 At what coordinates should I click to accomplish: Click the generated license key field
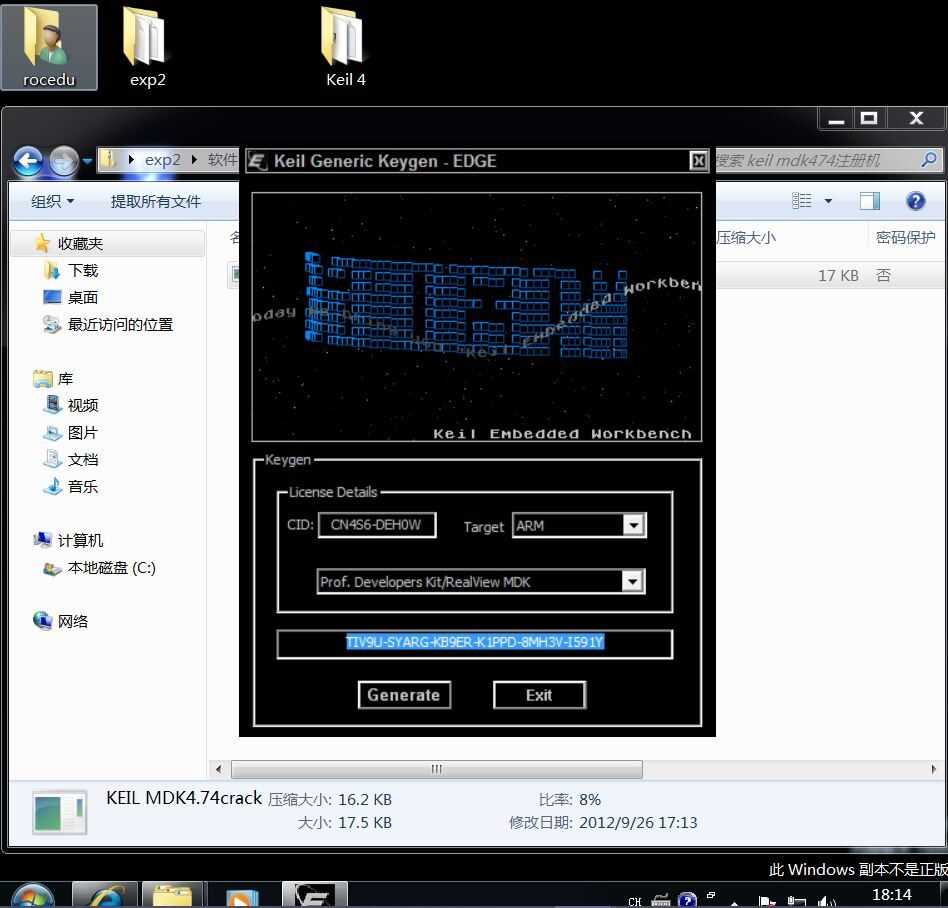tap(475, 643)
